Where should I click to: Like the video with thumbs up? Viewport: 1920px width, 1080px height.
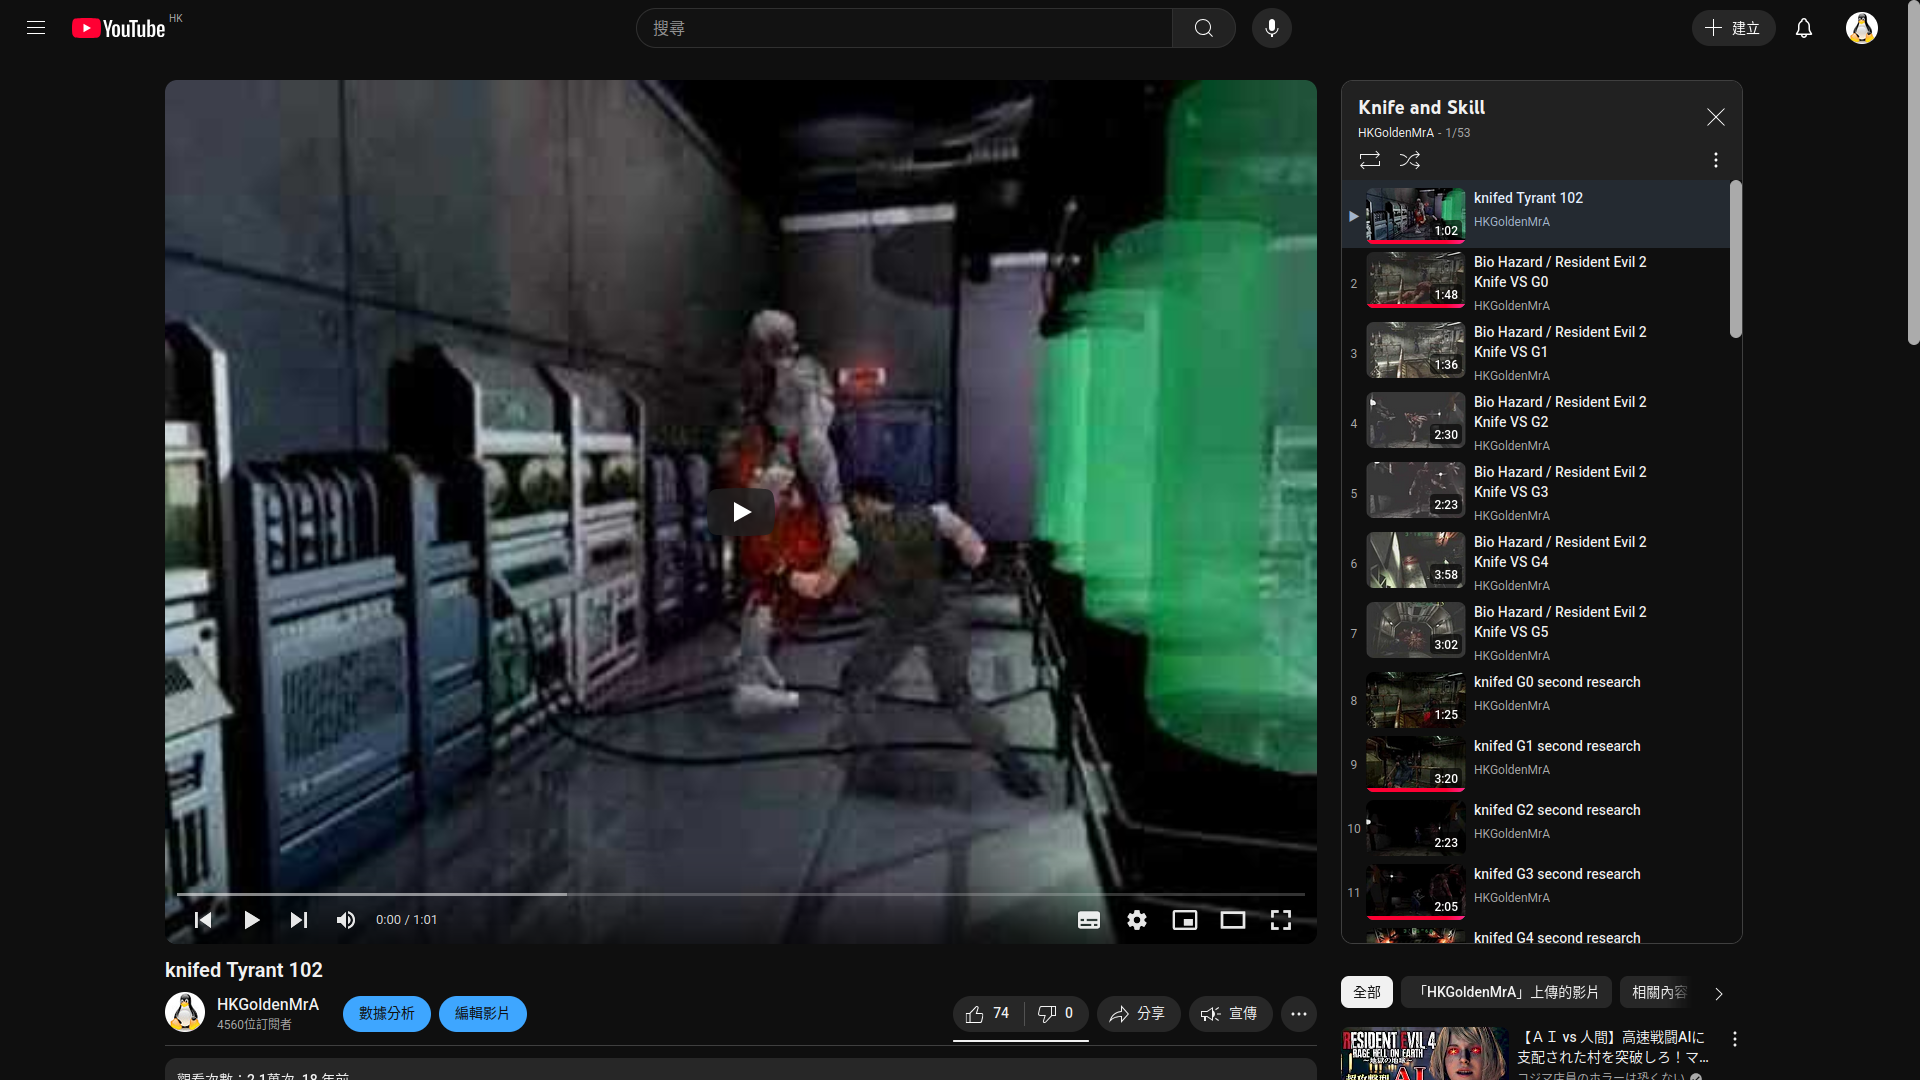[987, 1014]
